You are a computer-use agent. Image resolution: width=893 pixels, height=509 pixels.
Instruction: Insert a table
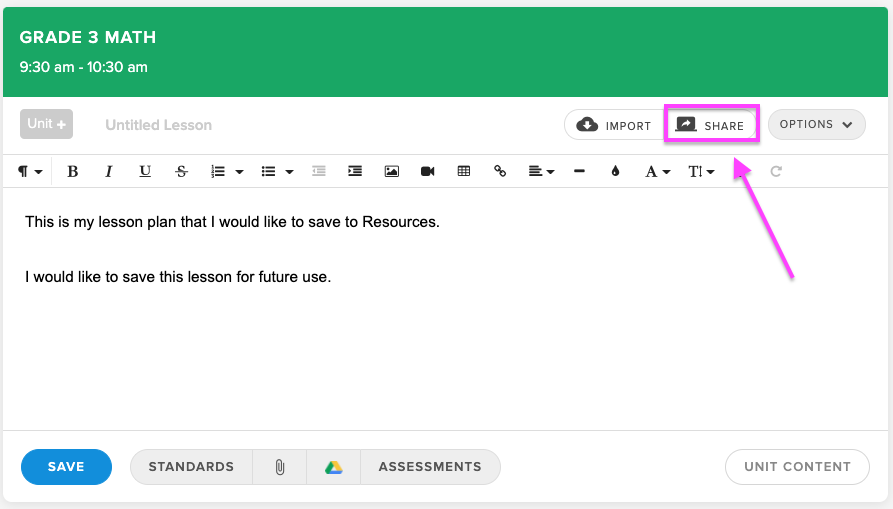coord(464,171)
